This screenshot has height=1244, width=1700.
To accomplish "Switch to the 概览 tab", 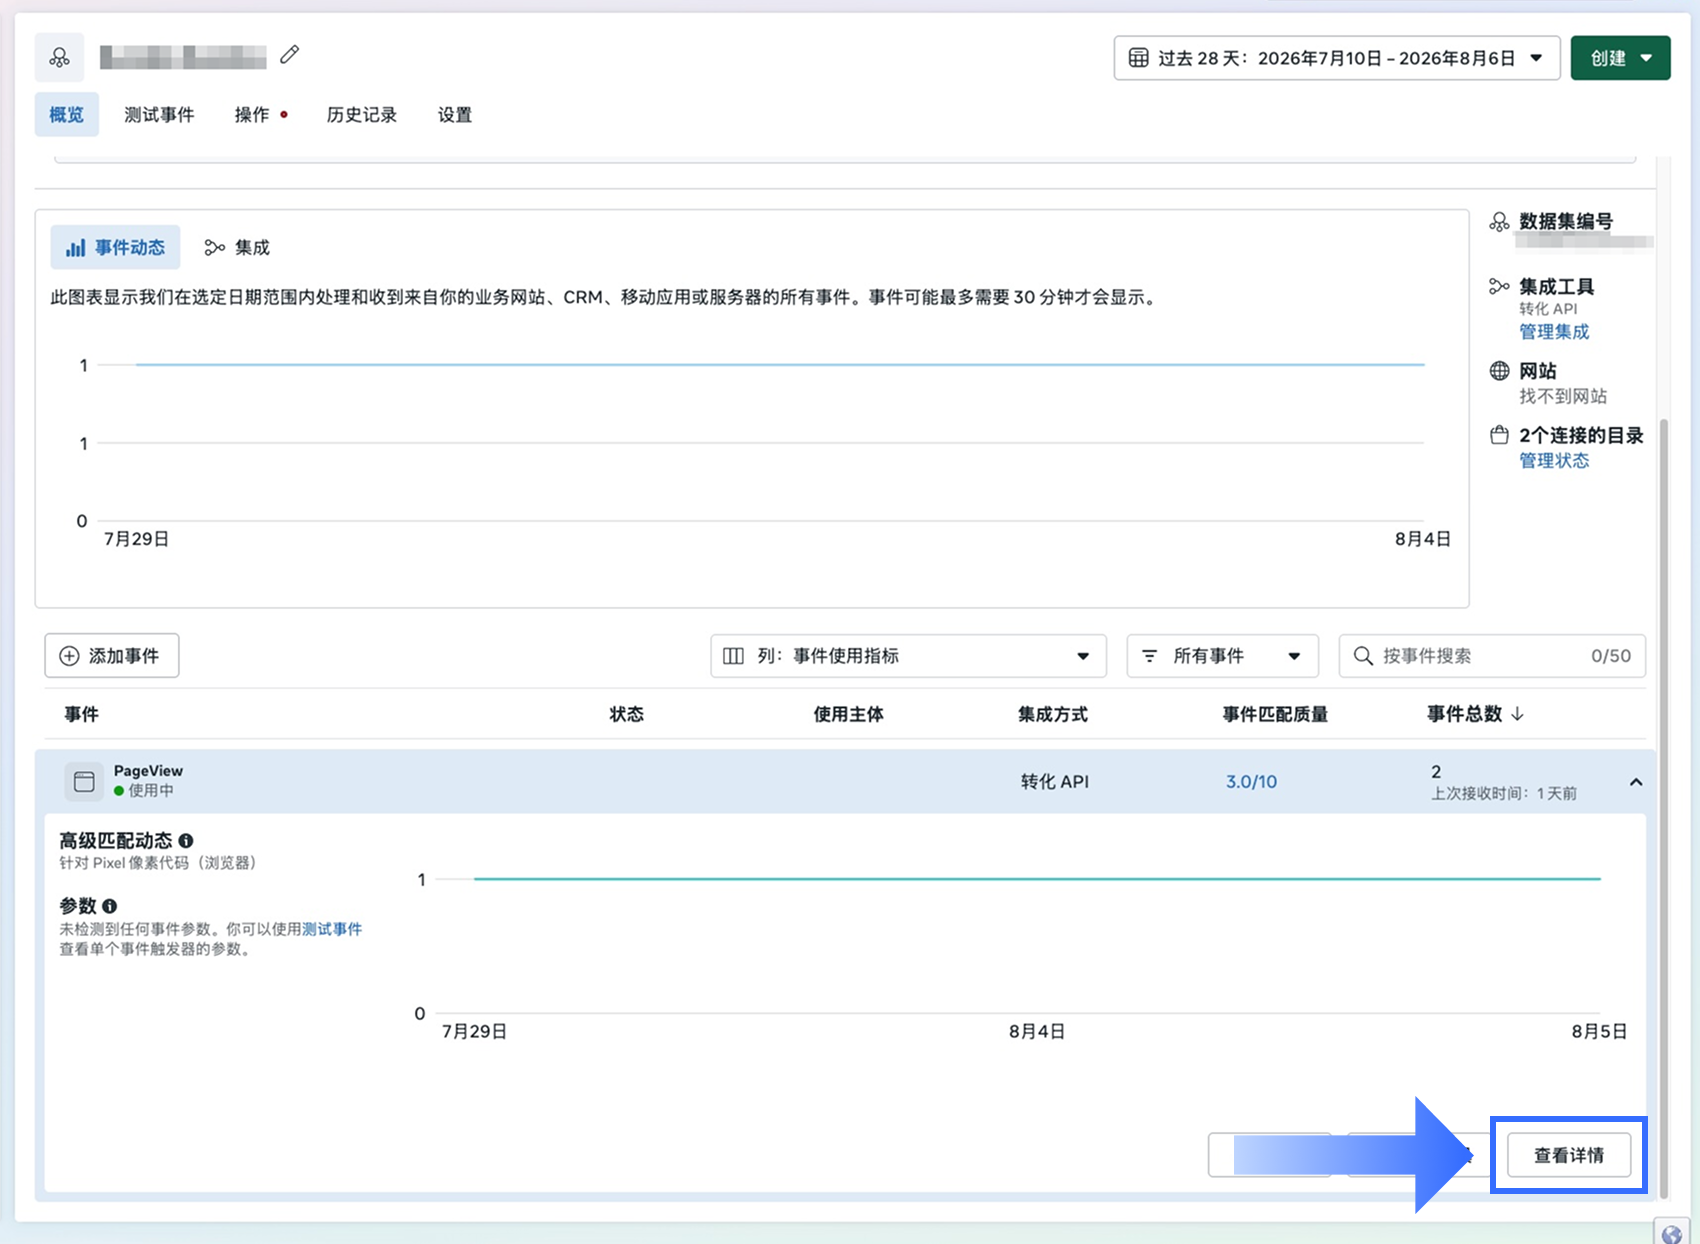I will pos(67,114).
